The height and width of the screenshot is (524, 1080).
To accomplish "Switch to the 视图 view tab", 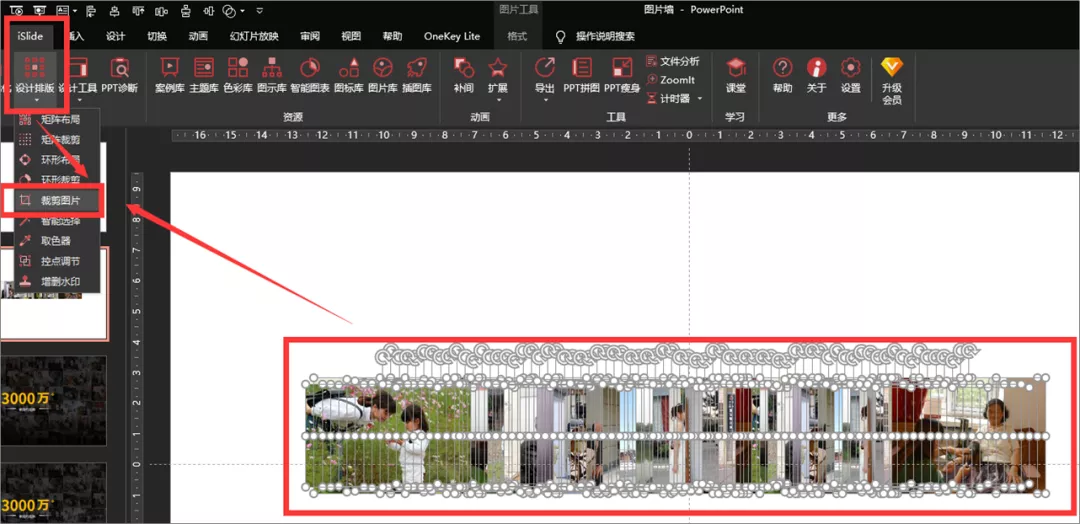I will pyautogui.click(x=351, y=36).
